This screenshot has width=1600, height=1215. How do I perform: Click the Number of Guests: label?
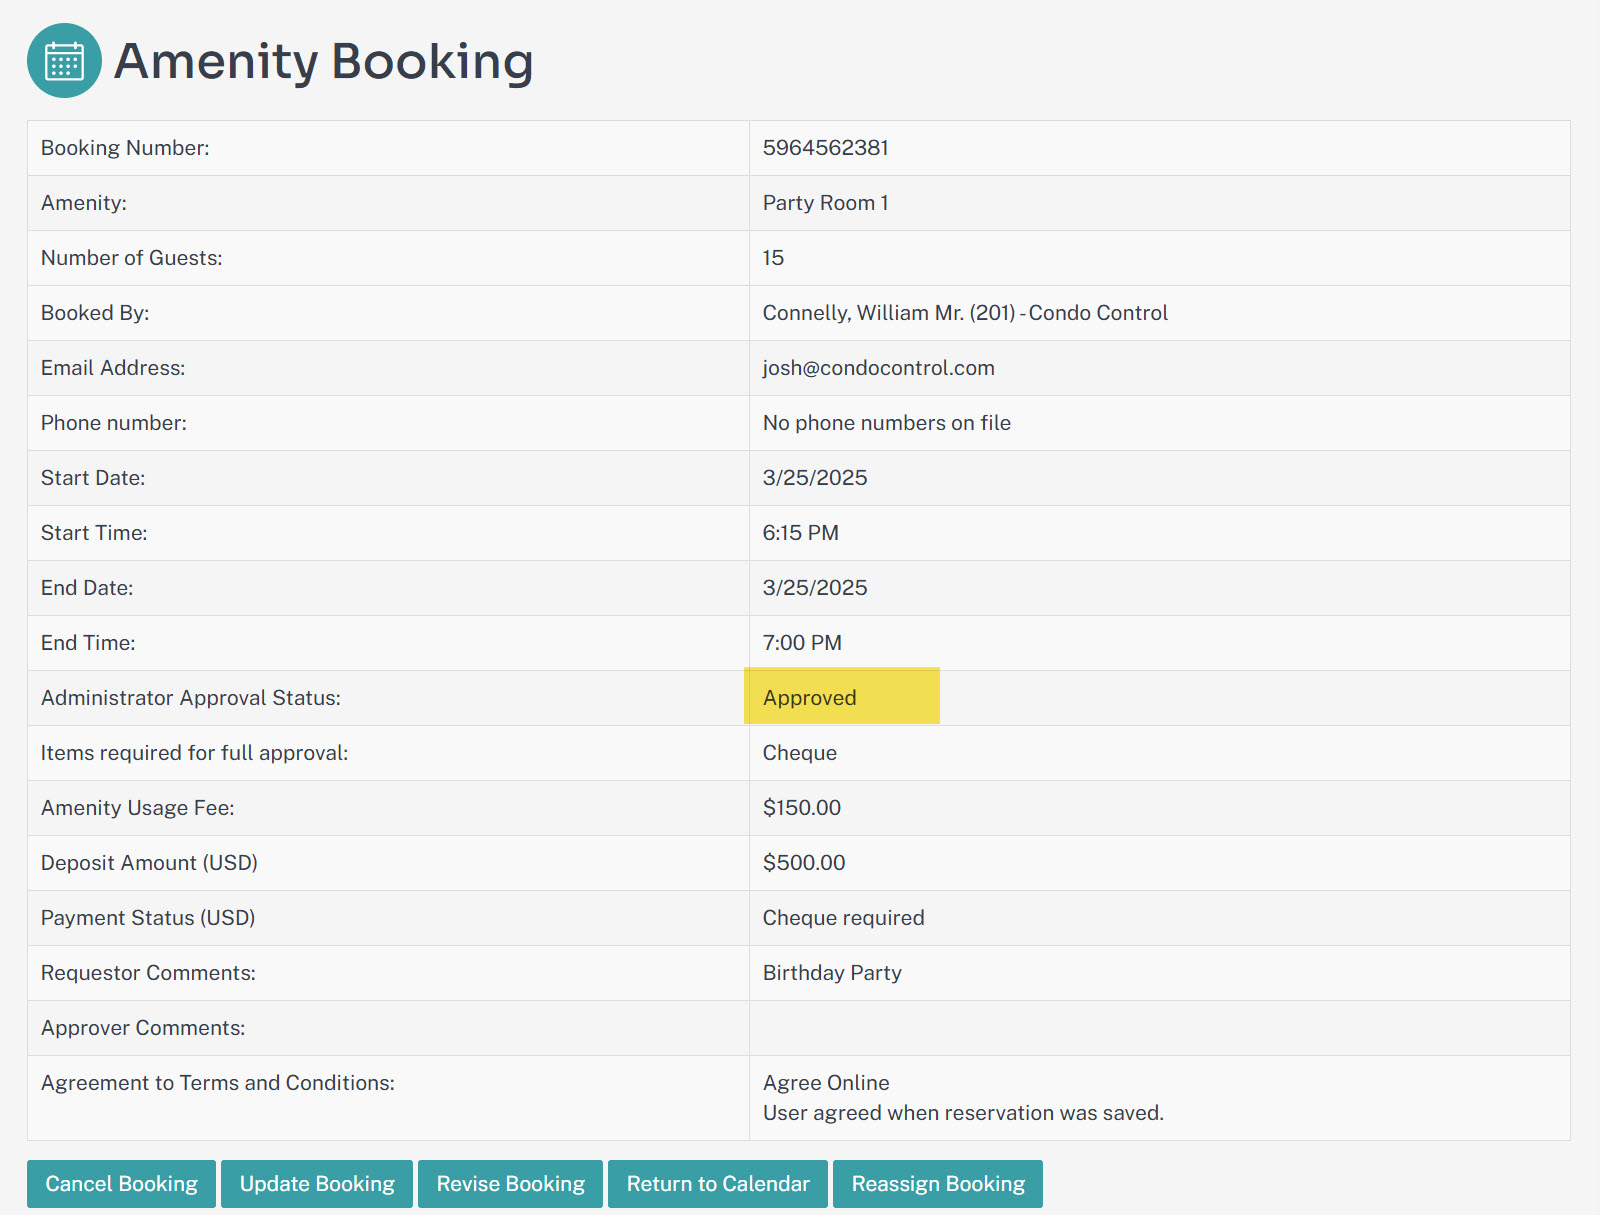tap(132, 258)
